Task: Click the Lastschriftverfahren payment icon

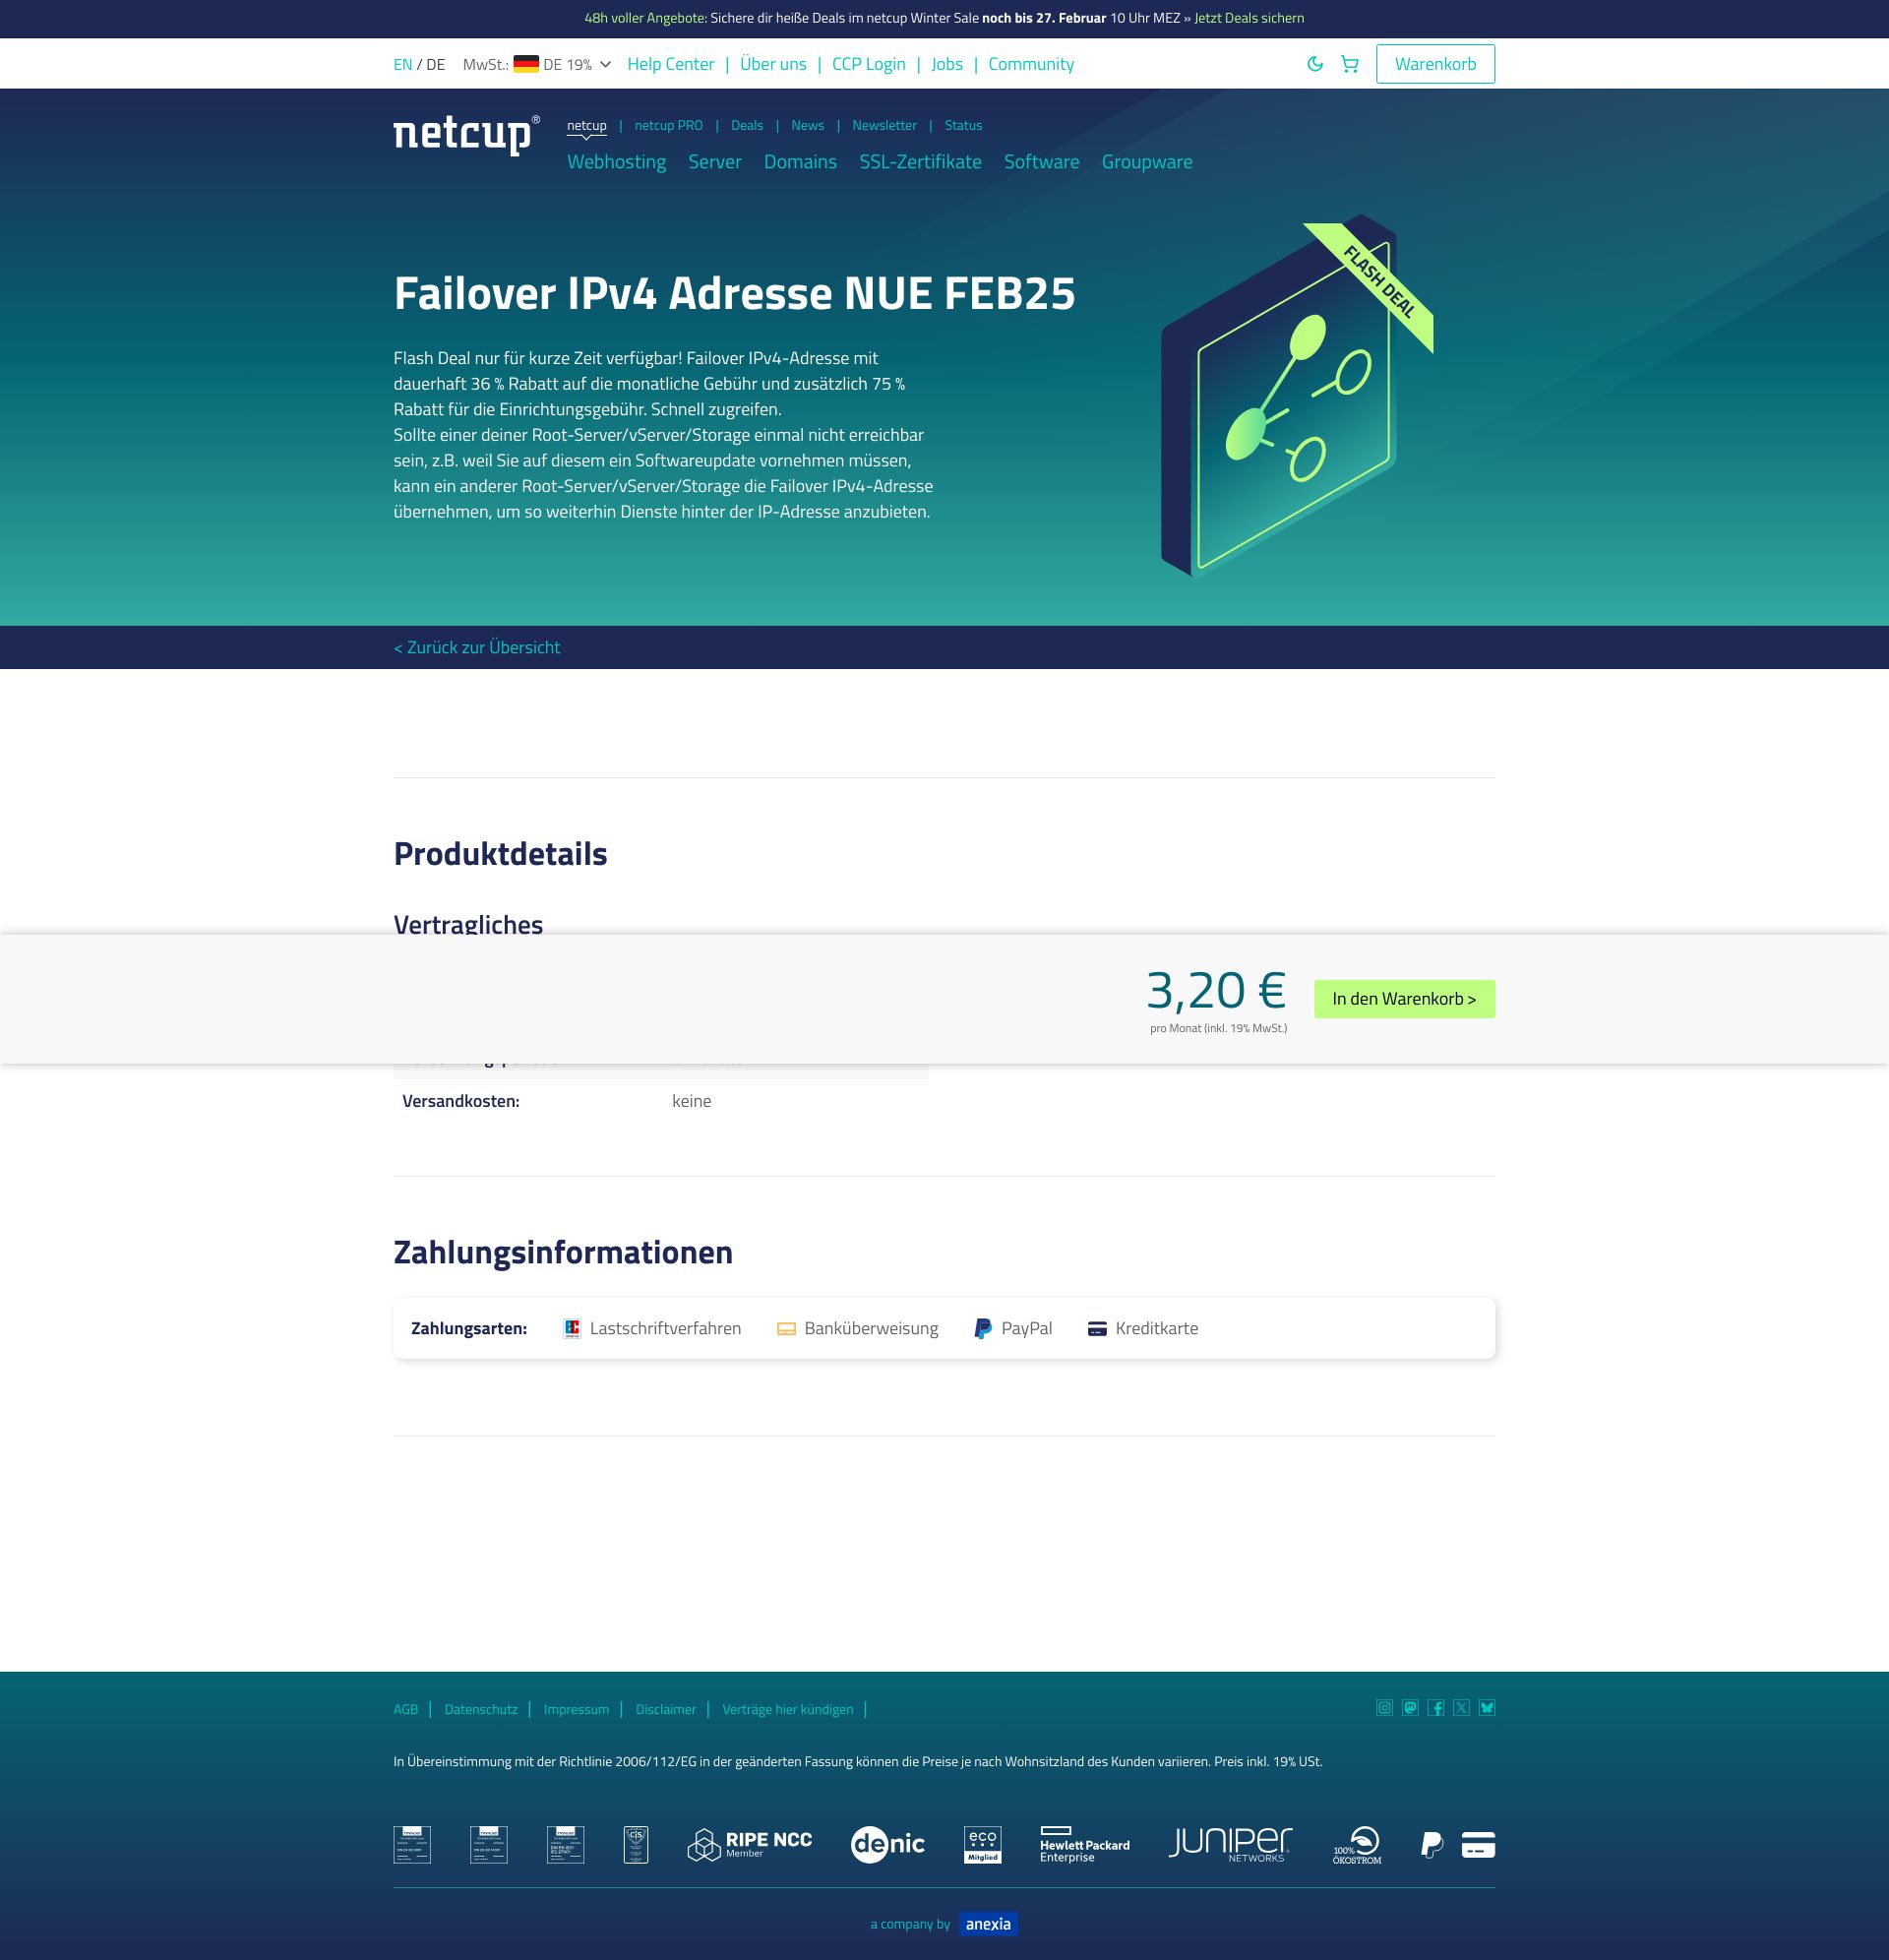Action: click(572, 1328)
